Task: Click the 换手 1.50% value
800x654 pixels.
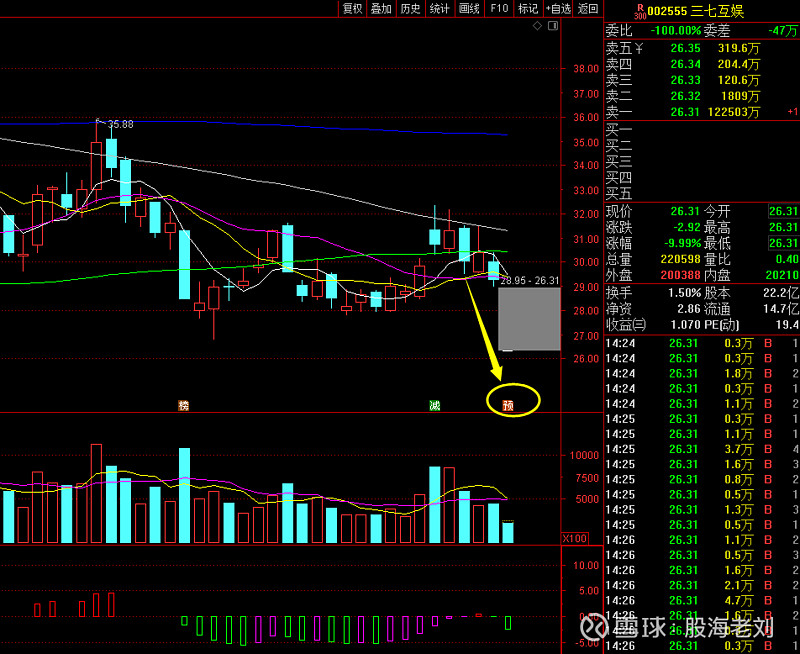Action: [685, 293]
